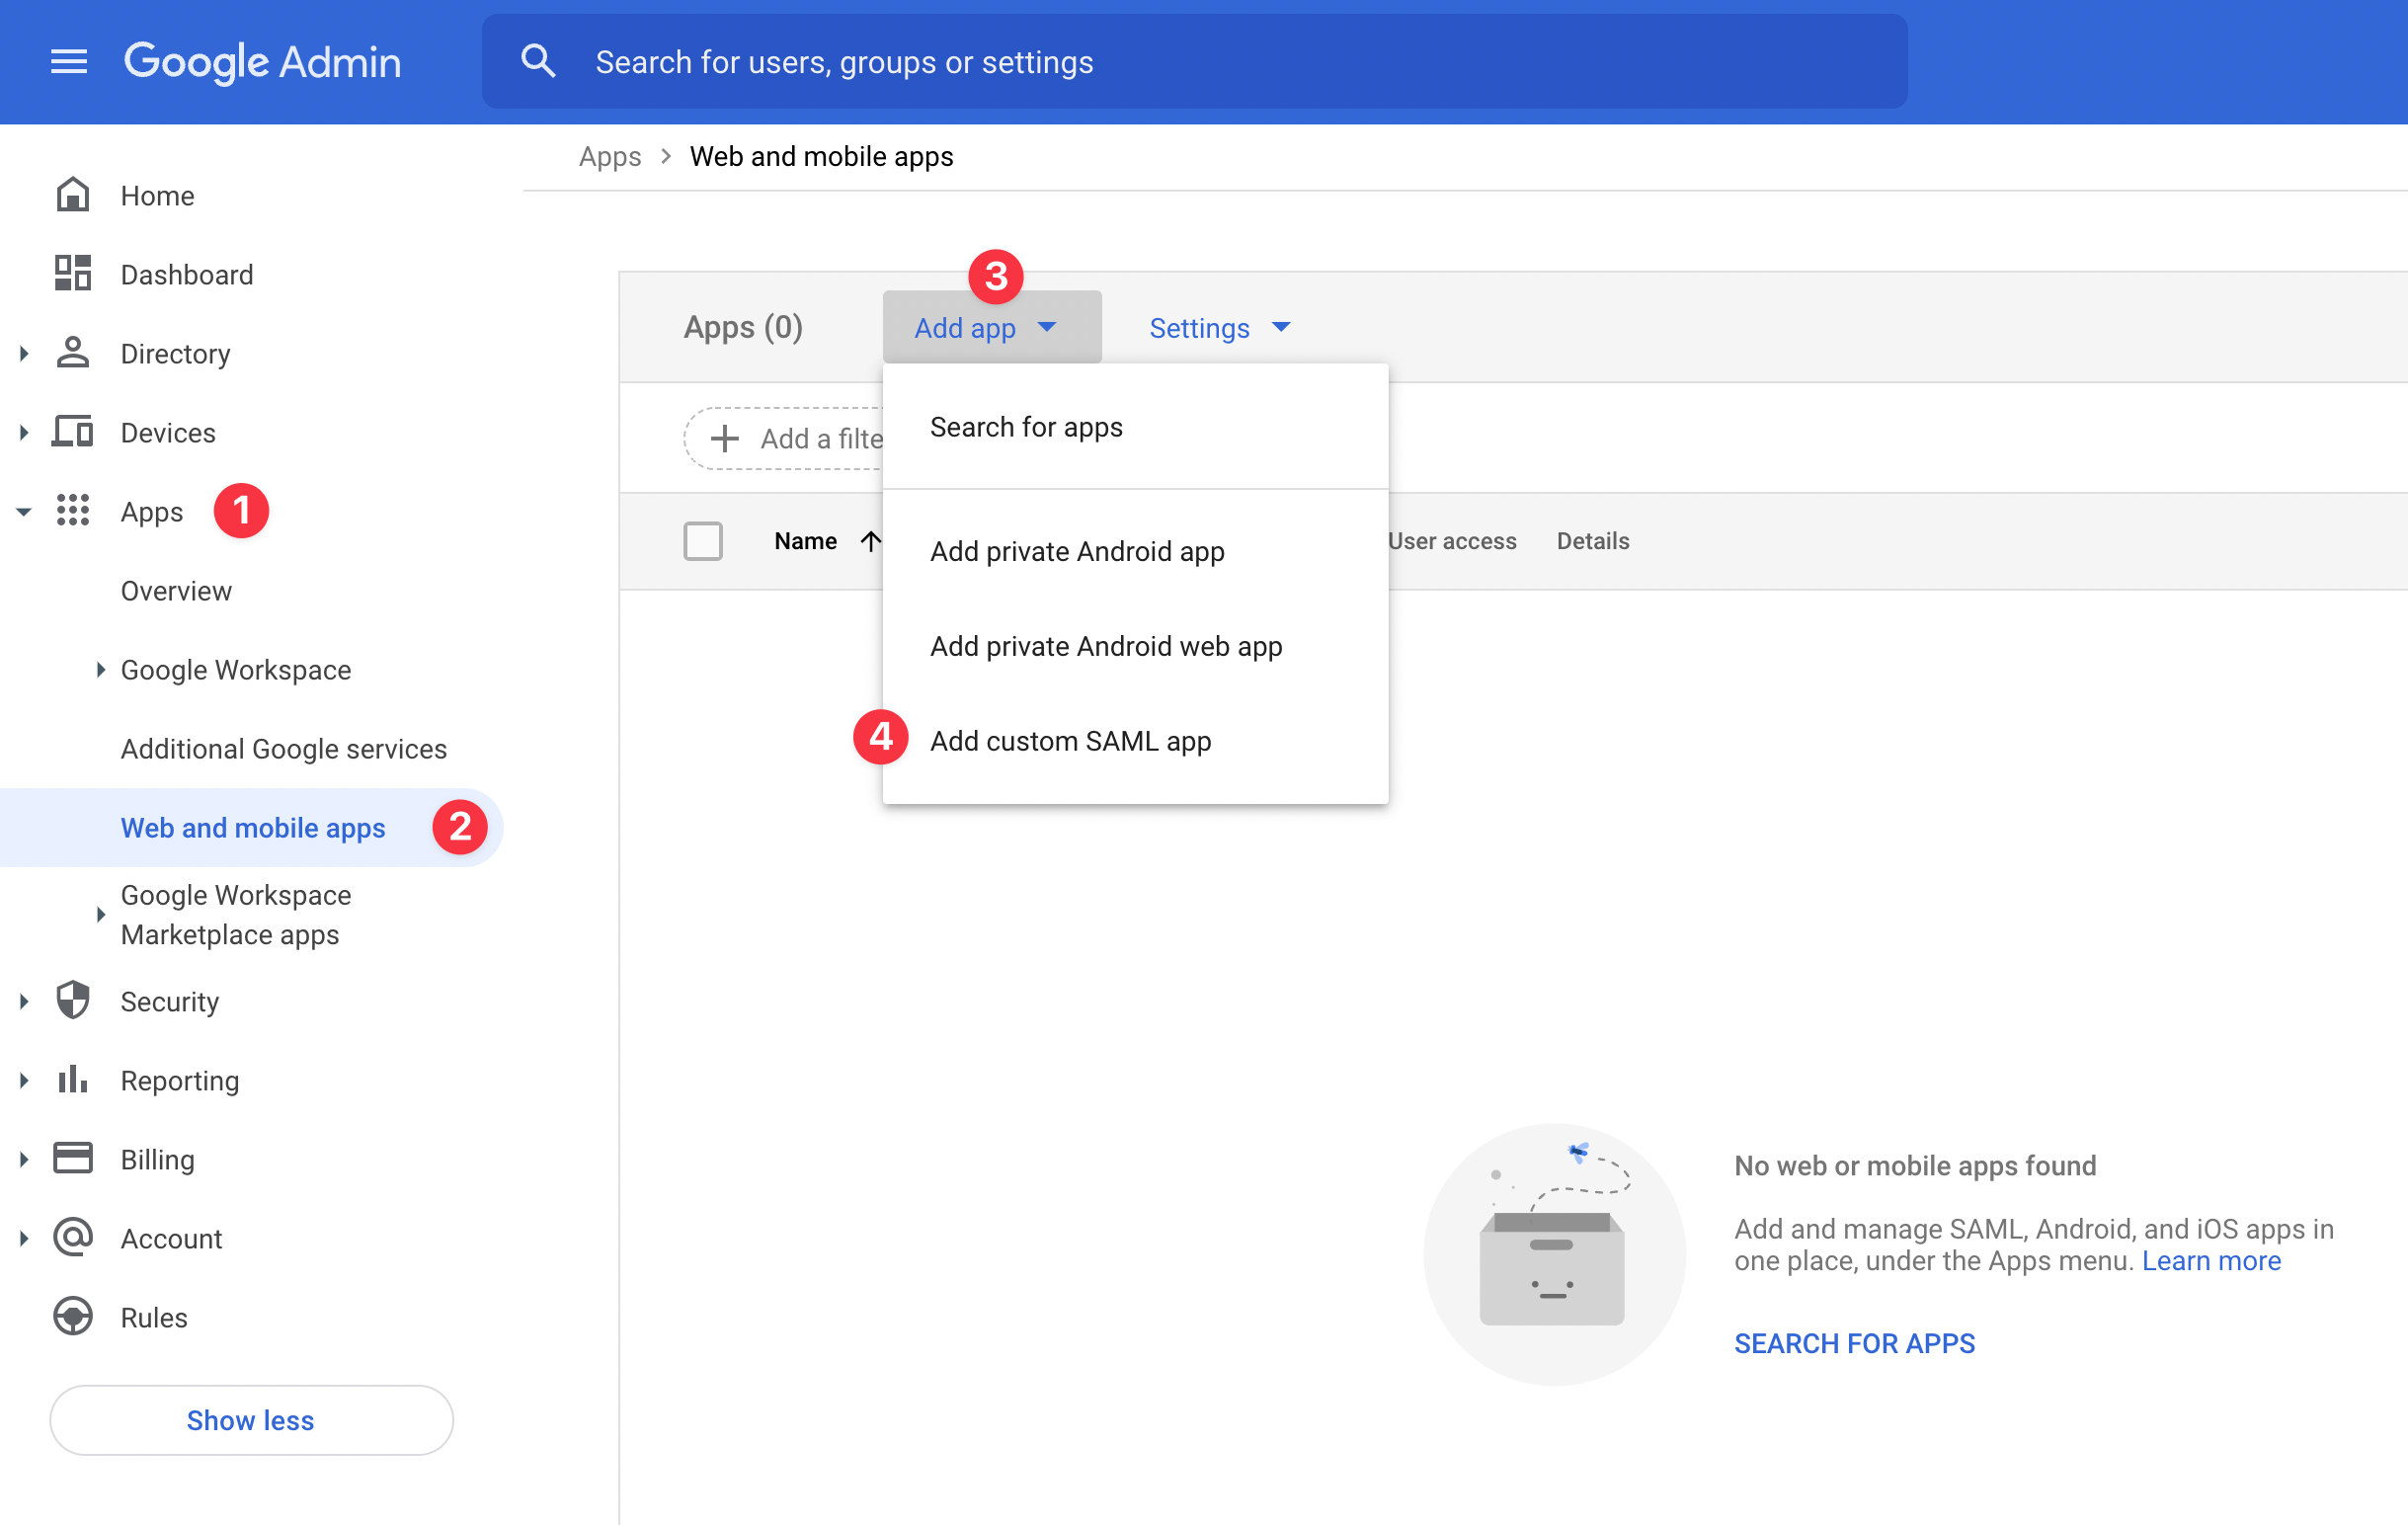
Task: Open Rules in sidebar
Action: 154,1317
